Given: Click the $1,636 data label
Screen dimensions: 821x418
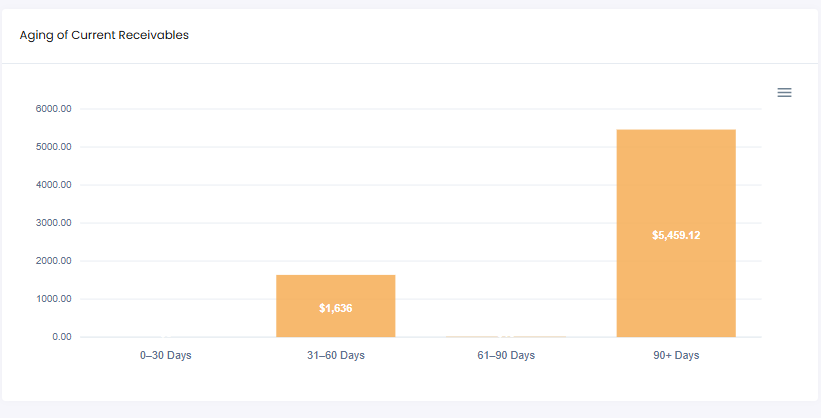Looking at the screenshot, I should pyautogui.click(x=335, y=308).
